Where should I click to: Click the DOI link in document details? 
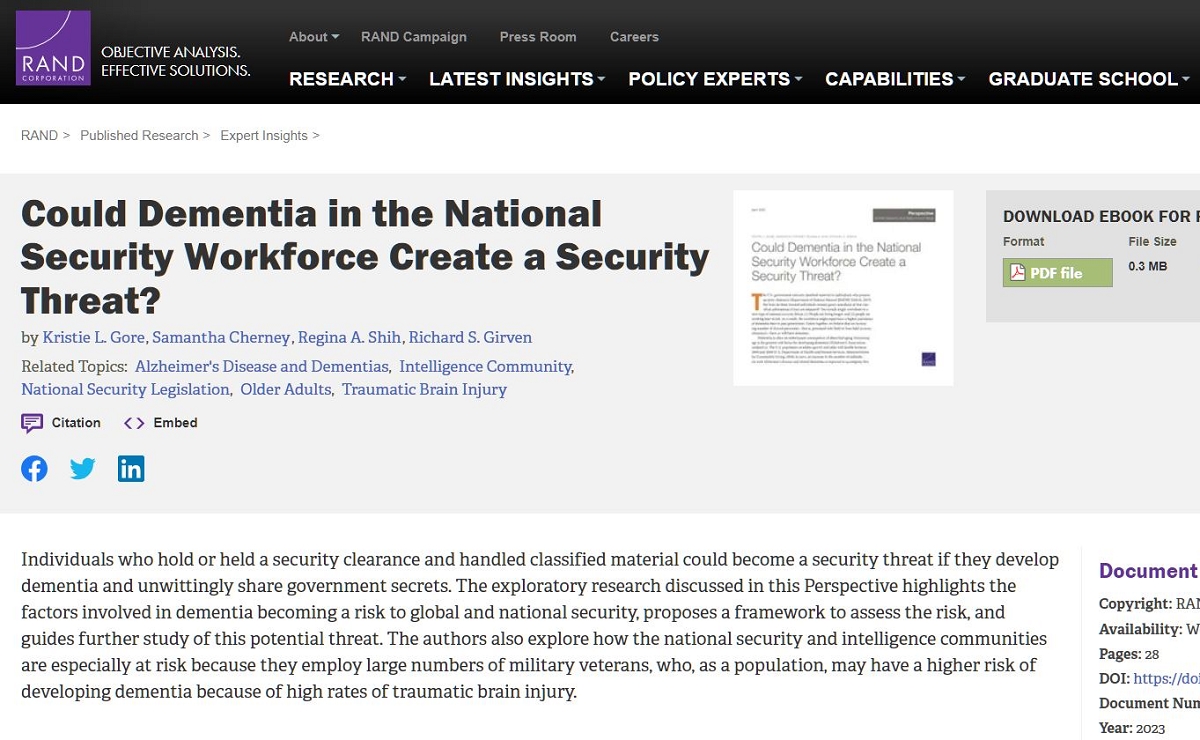pos(1166,679)
